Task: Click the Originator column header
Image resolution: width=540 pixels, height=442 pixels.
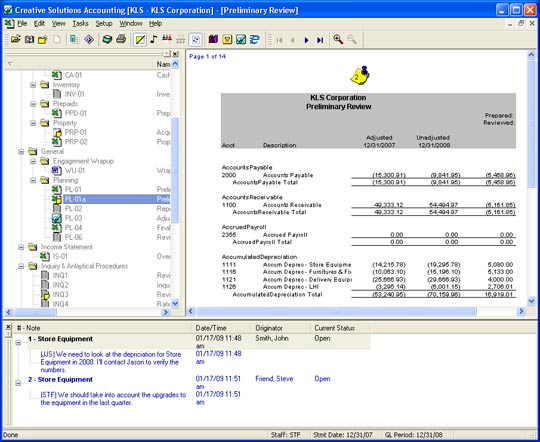Action: click(x=281, y=328)
